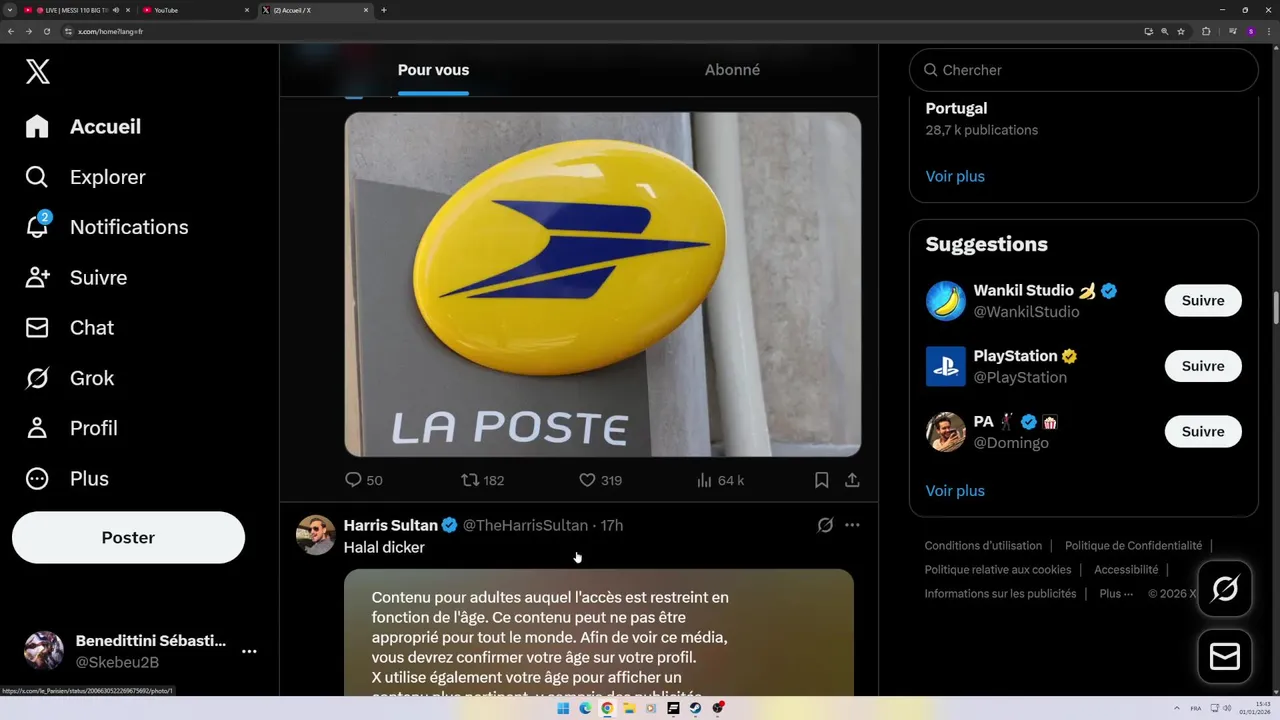Screen dimensions: 1280x720
Task: Bookmark this page with the star
Action: tap(1181, 31)
